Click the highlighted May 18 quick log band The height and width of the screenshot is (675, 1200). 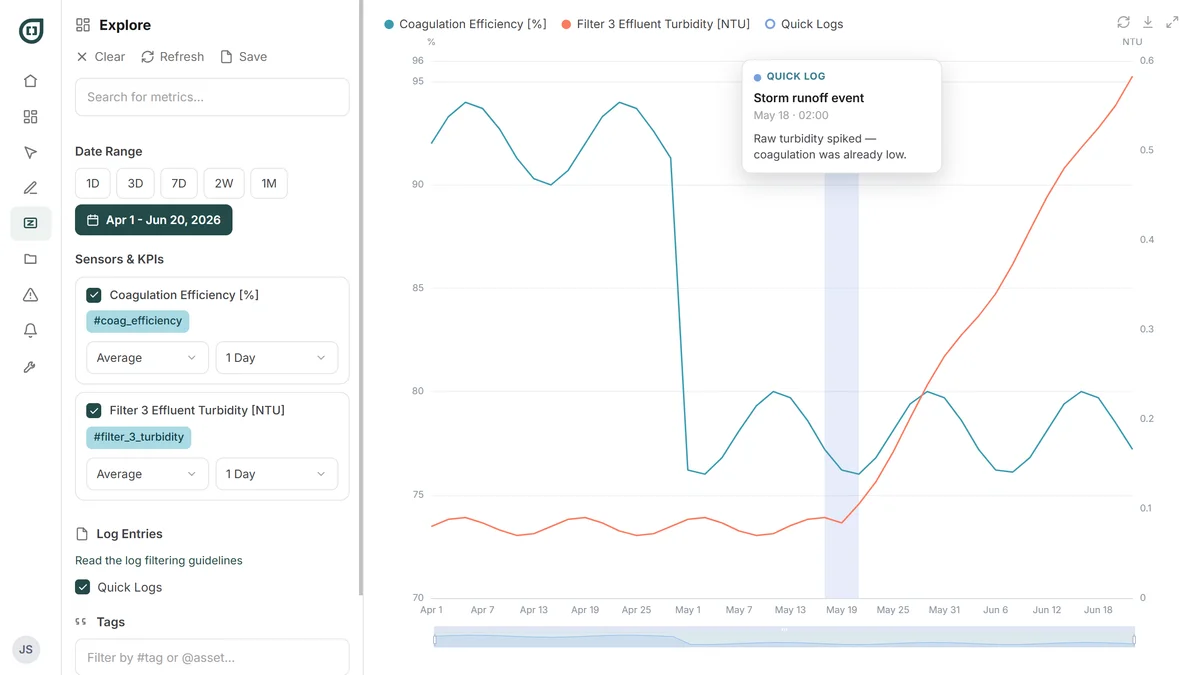pyautogui.click(x=841, y=385)
